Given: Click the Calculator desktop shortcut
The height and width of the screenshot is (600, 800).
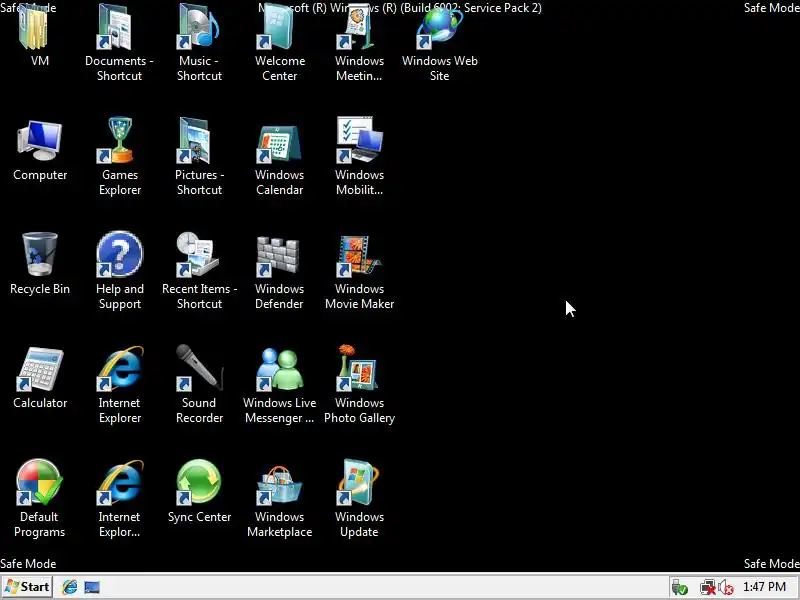Looking at the screenshot, I should point(39,370).
